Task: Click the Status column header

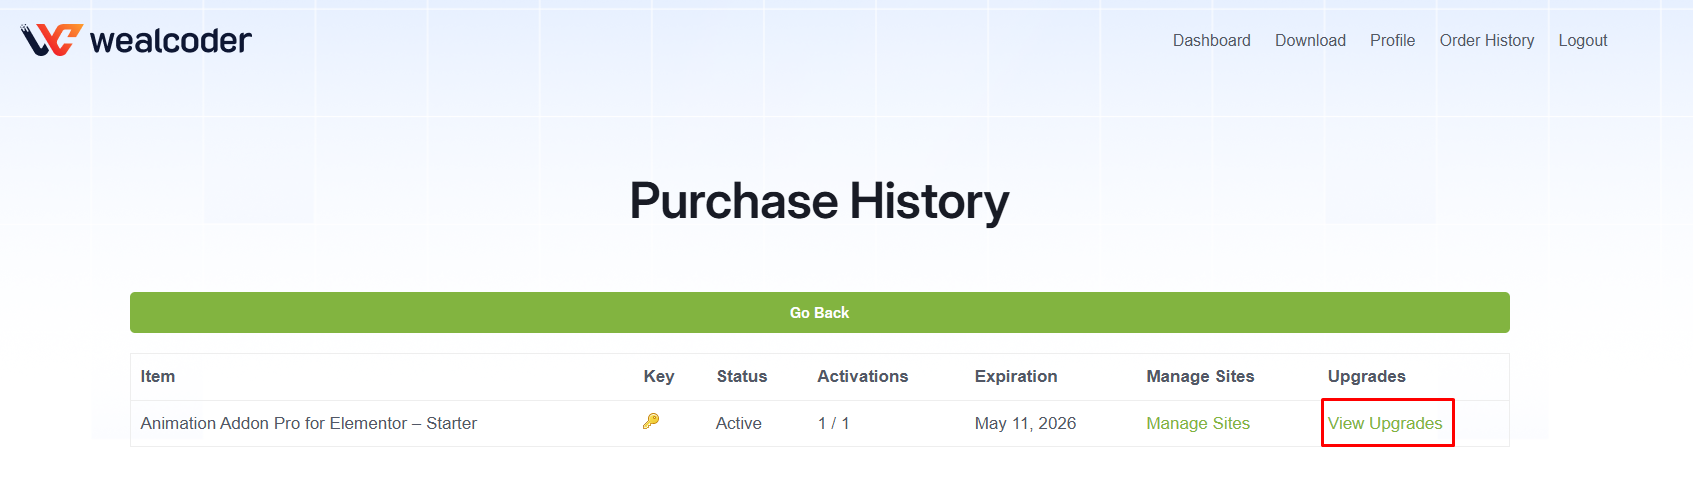Action: pyautogui.click(x=742, y=376)
